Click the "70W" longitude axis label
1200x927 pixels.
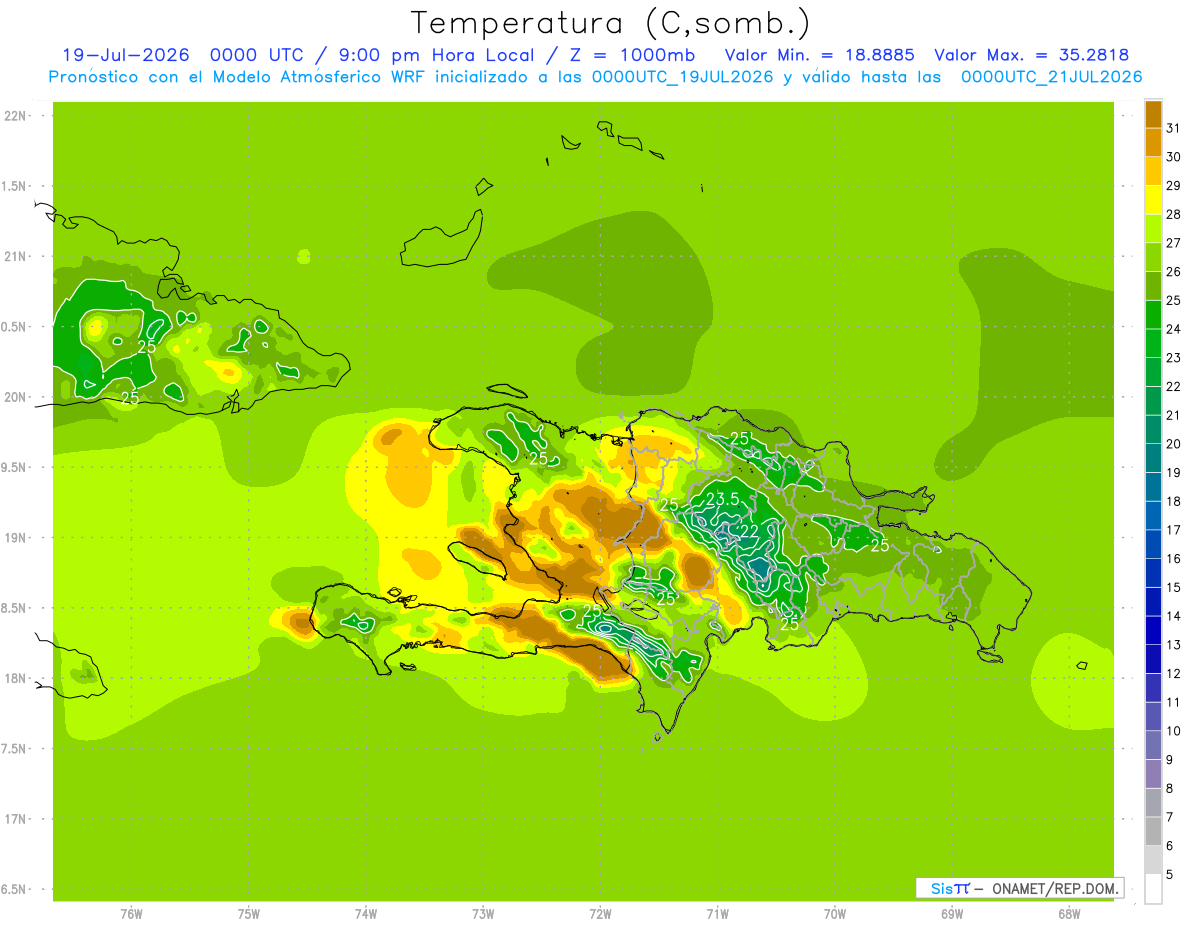(x=835, y=914)
